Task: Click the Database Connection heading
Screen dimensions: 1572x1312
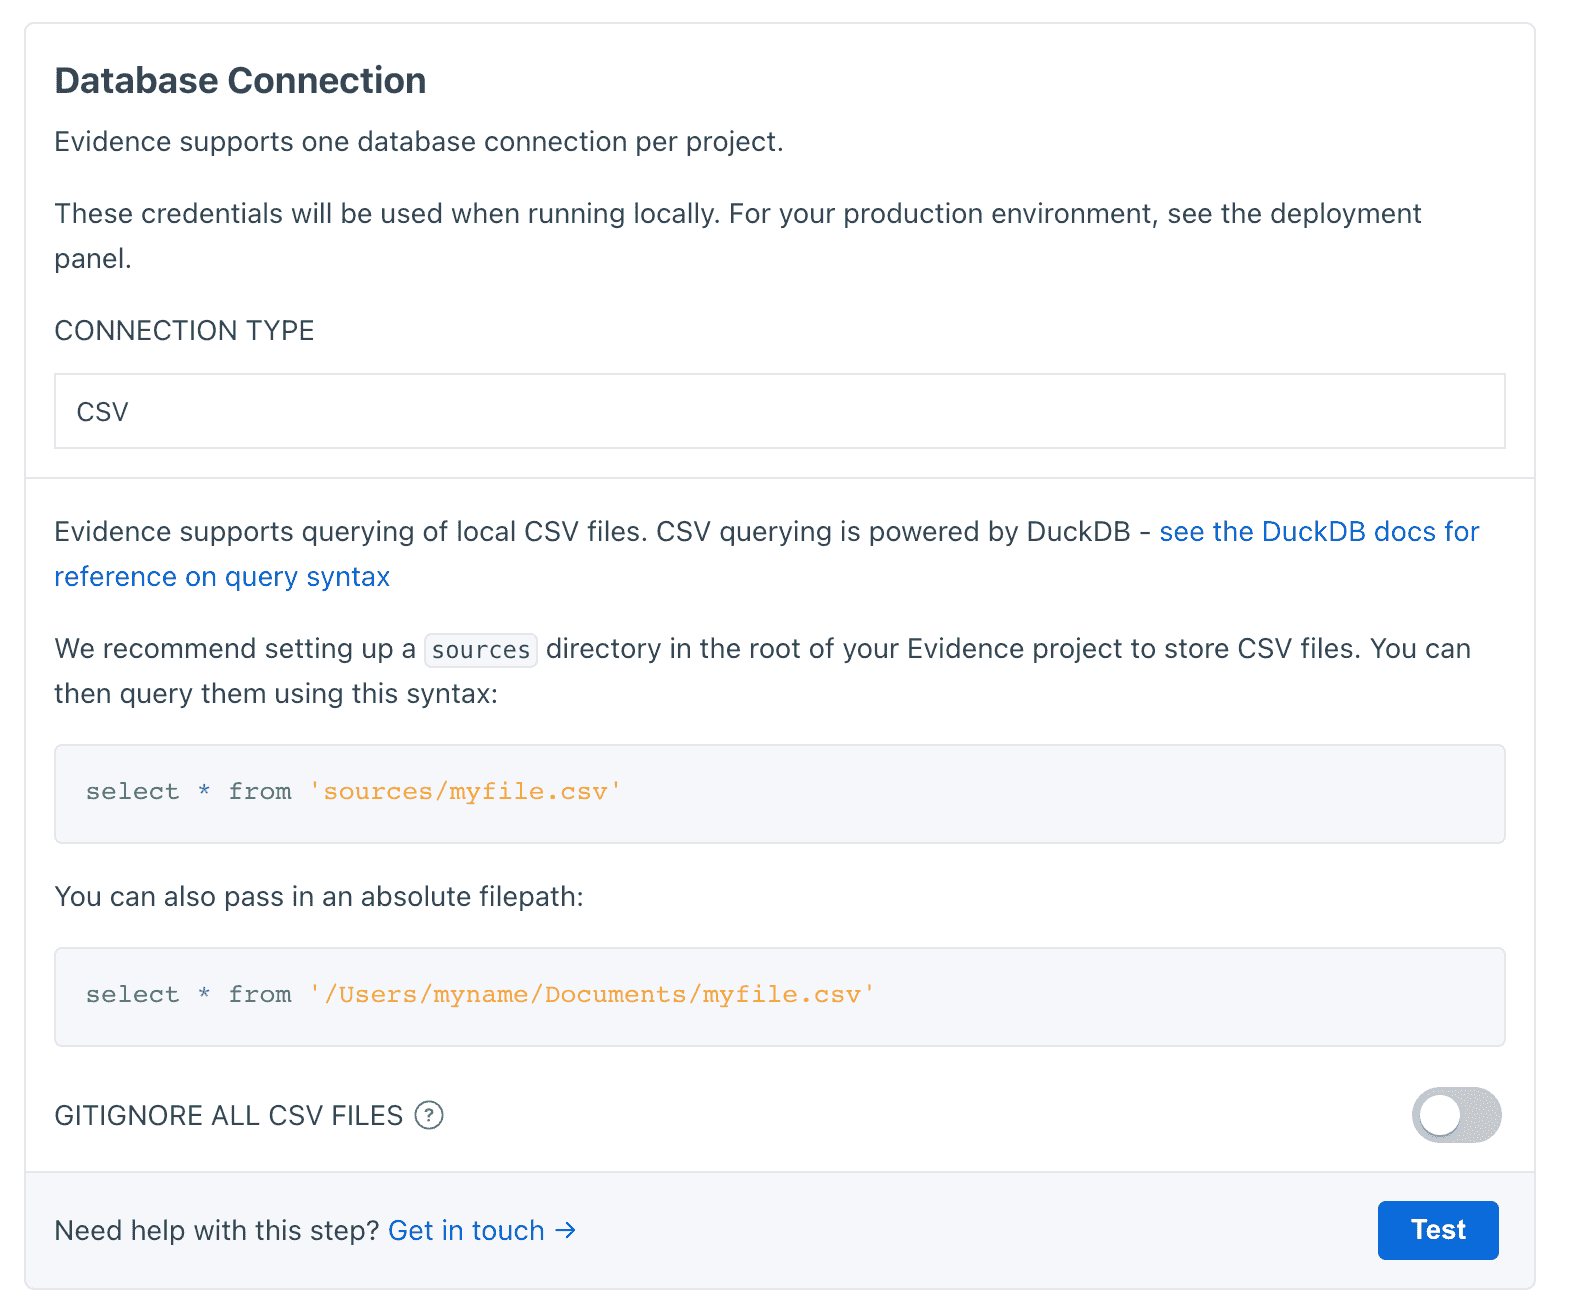Action: (240, 81)
